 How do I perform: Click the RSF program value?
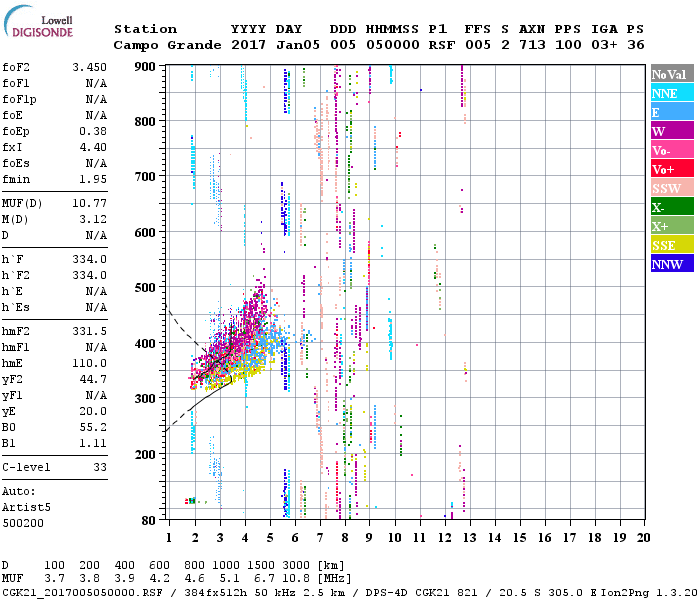pos(442,45)
